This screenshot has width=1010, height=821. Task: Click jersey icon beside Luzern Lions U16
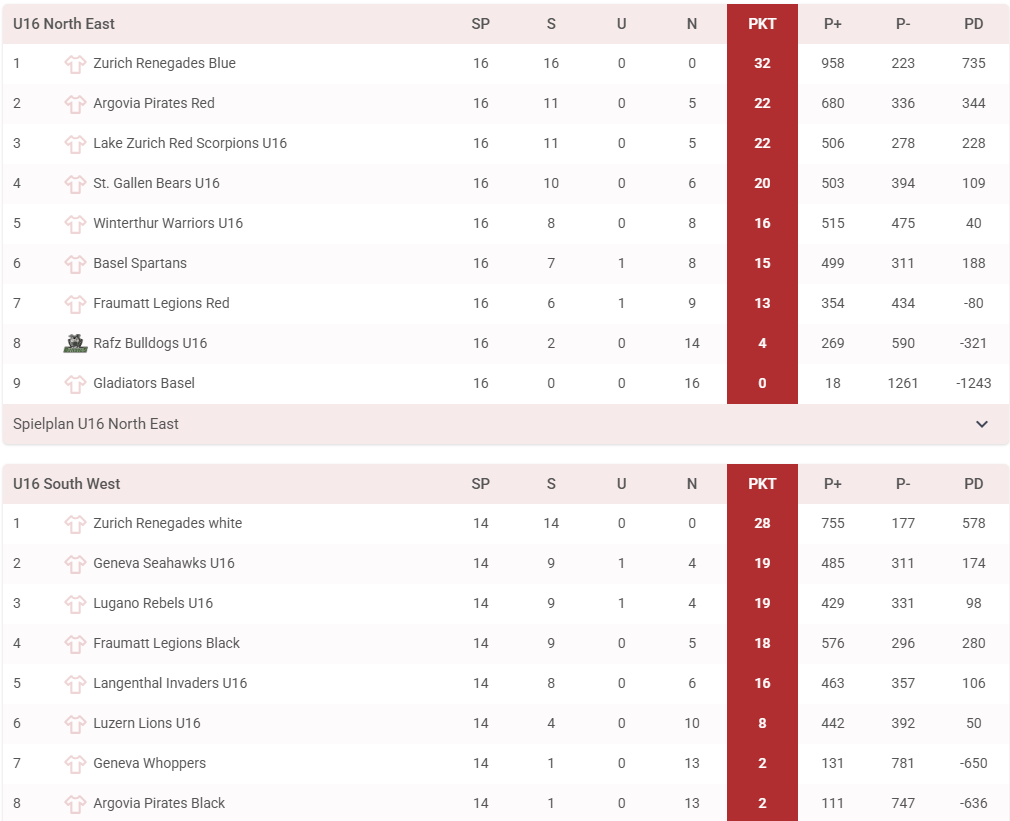pyautogui.click(x=75, y=724)
